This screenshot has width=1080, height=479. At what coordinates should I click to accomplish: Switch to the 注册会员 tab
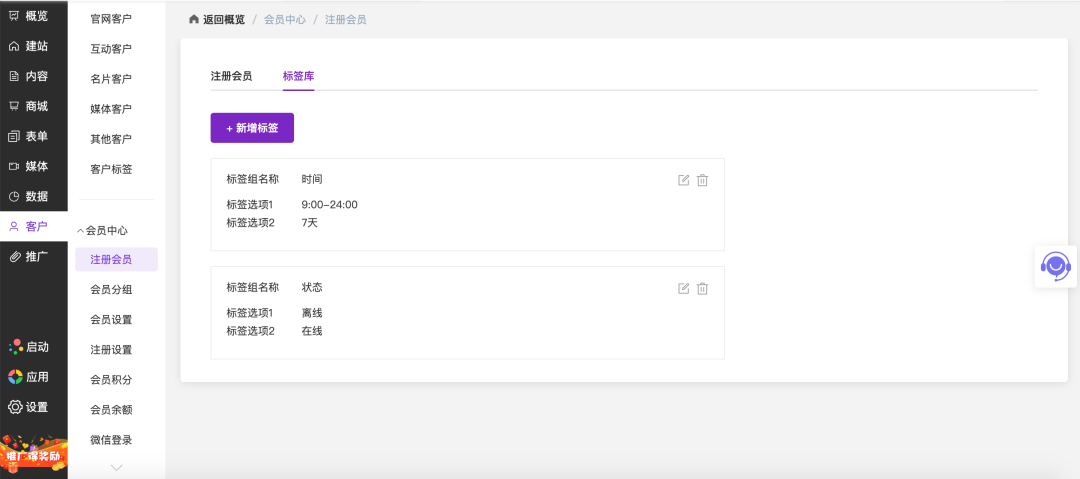[x=231, y=76]
